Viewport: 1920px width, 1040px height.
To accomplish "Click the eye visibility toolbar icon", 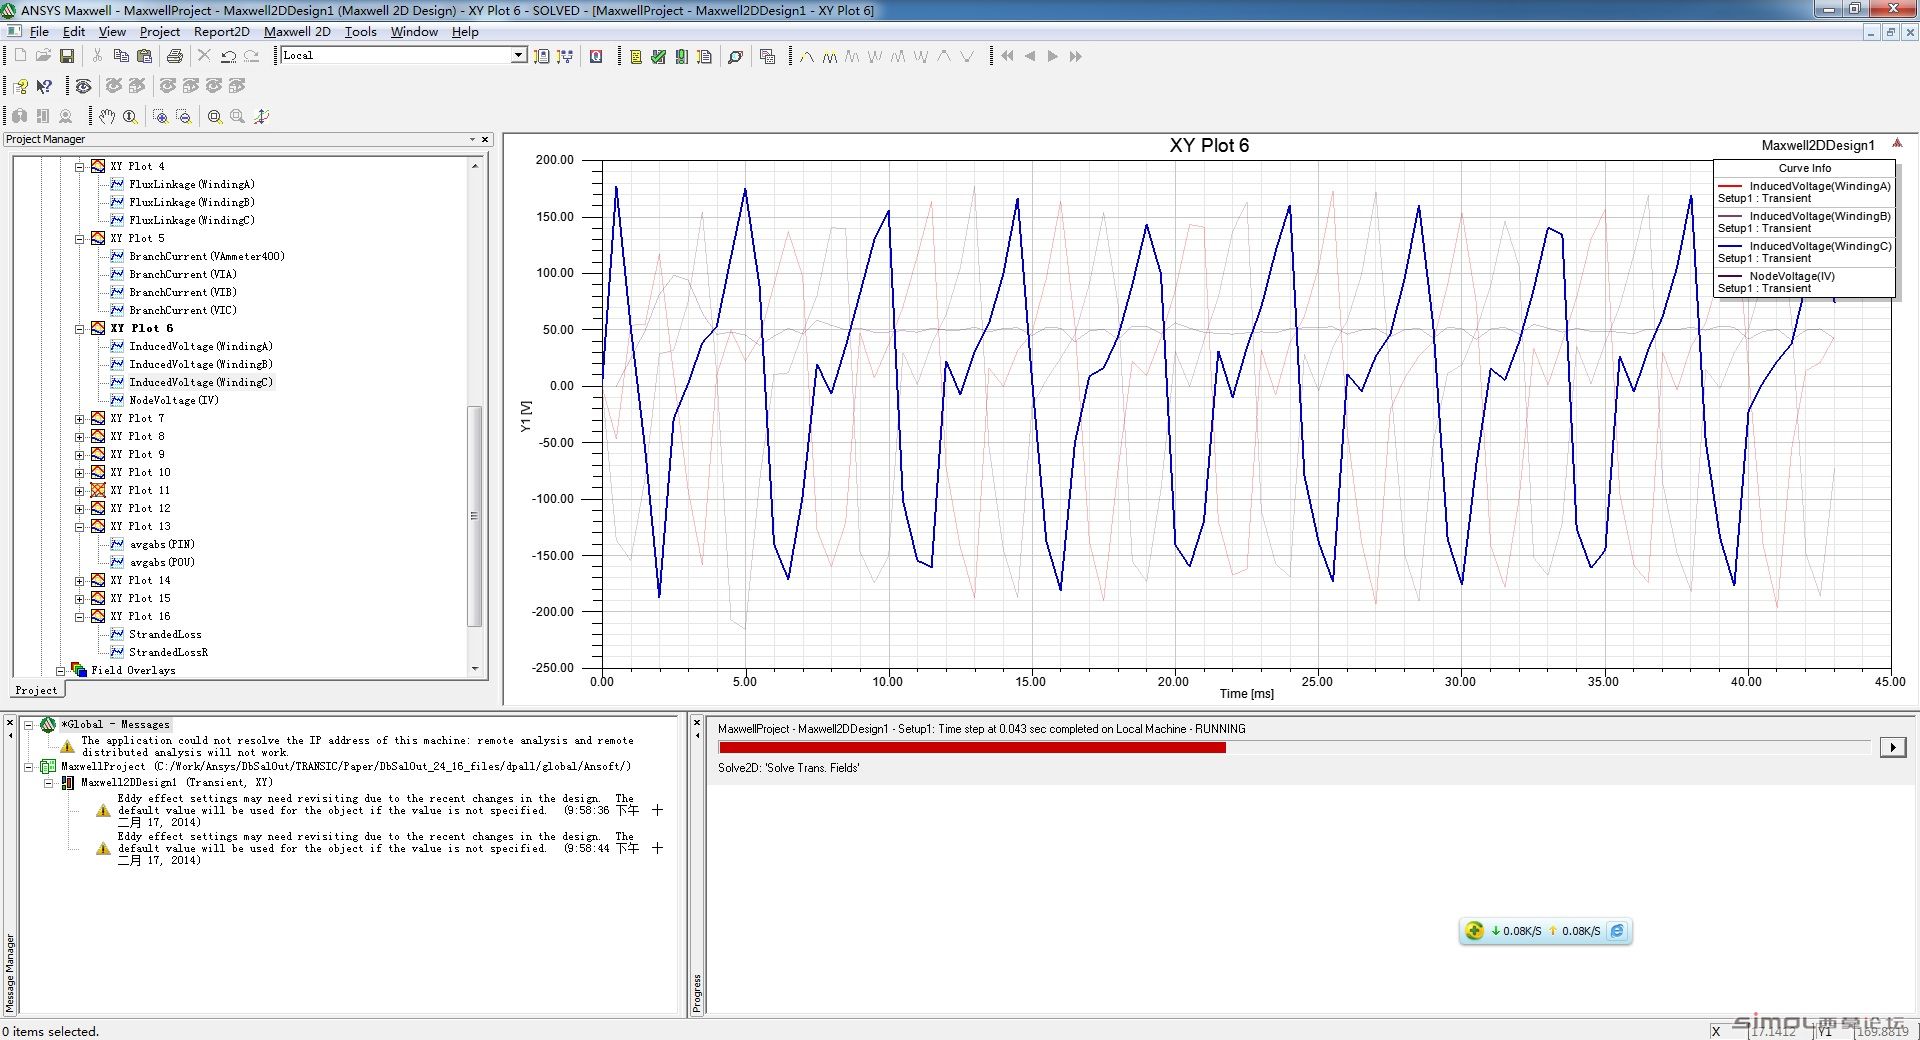I will pos(84,86).
